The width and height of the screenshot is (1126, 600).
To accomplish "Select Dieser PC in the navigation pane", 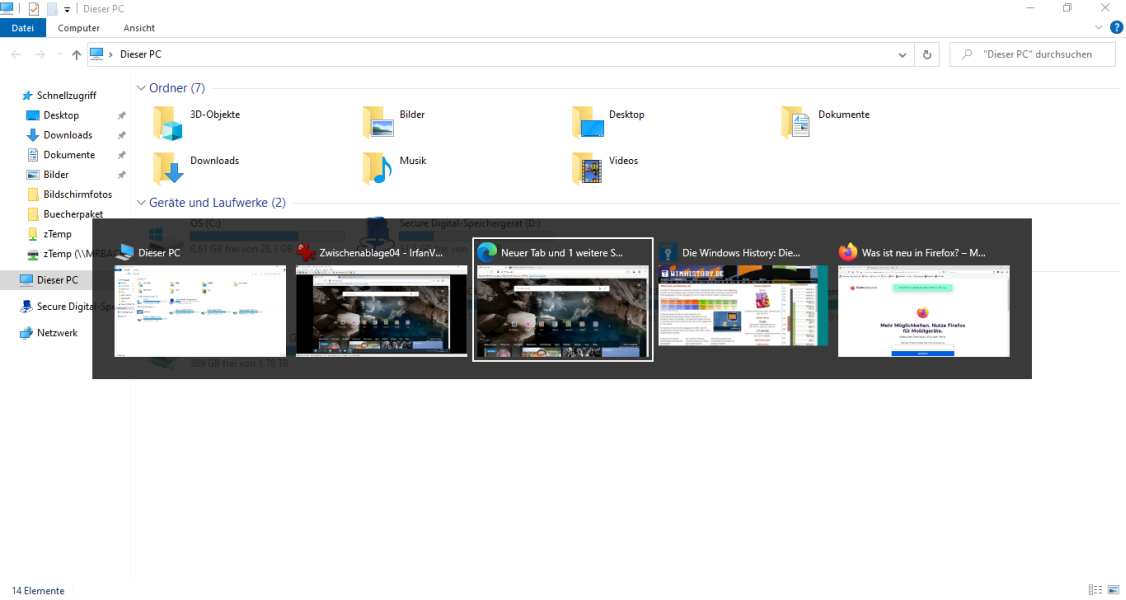I will tap(50, 280).
